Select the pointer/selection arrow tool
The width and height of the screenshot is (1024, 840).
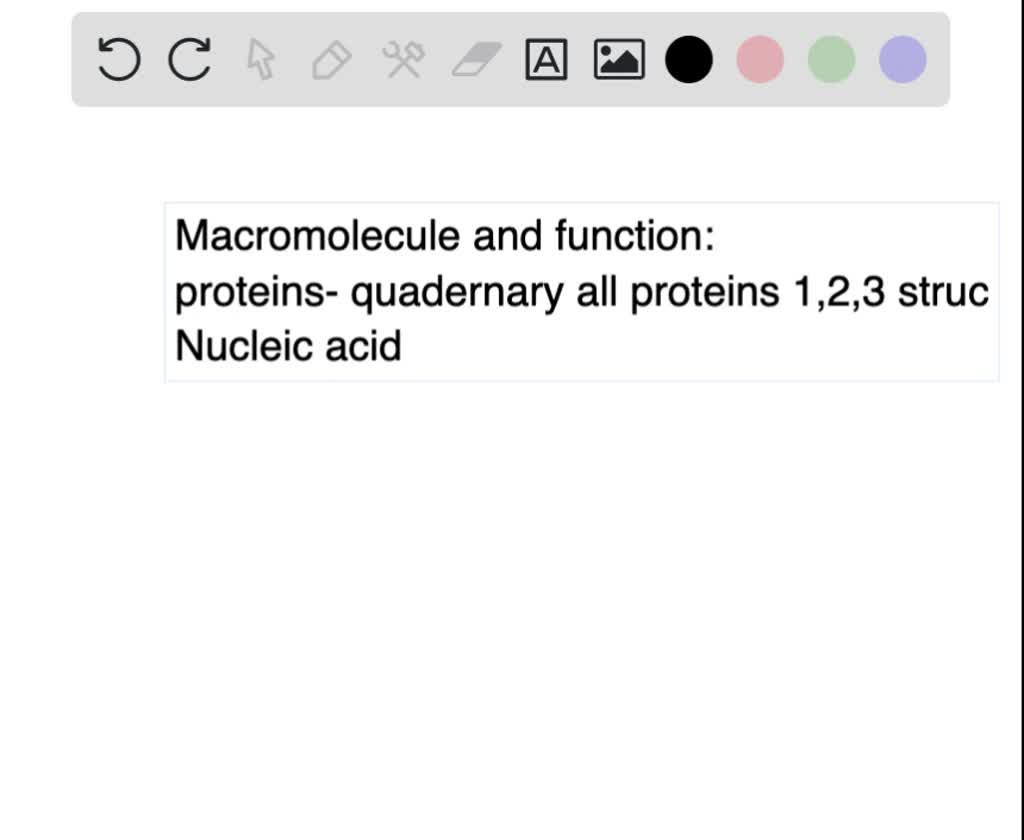[259, 58]
